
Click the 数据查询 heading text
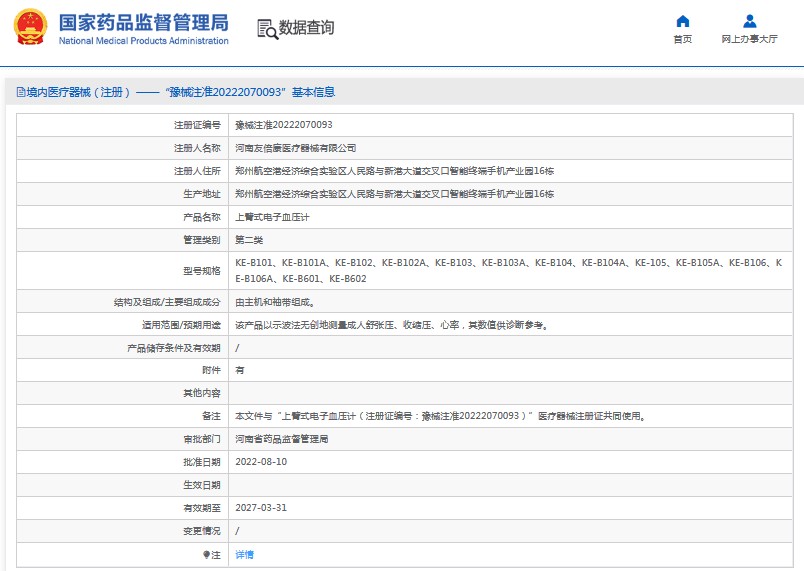[x=306, y=27]
